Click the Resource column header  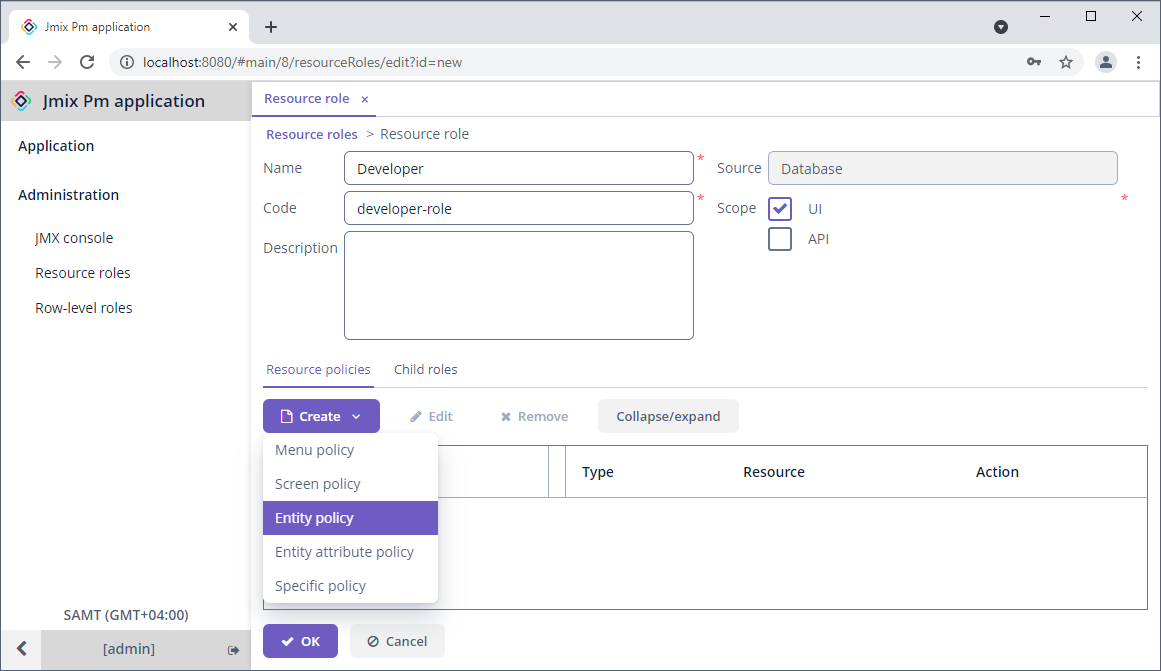point(774,472)
